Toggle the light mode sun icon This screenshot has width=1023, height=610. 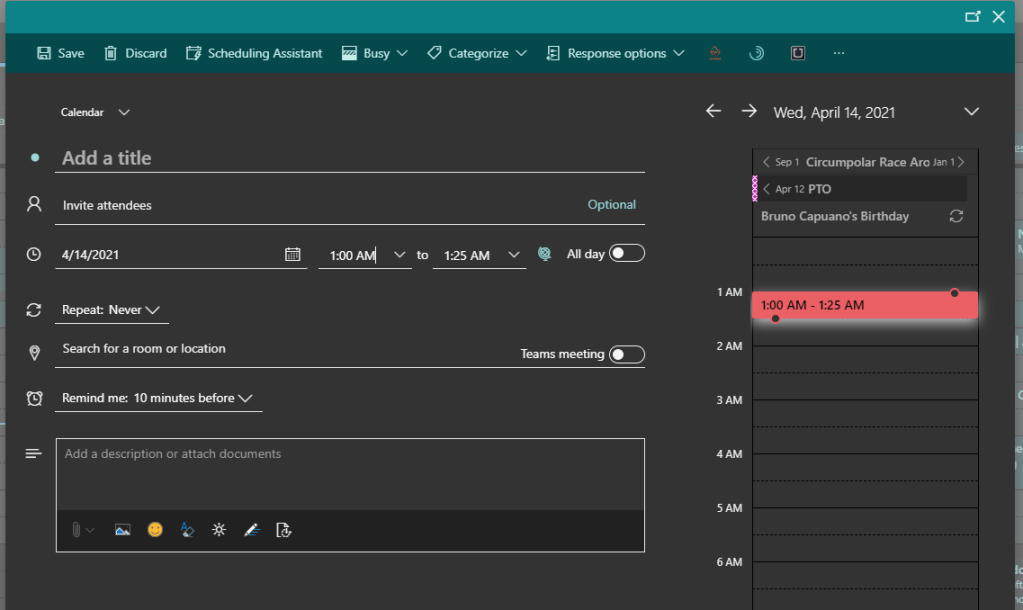tap(219, 530)
